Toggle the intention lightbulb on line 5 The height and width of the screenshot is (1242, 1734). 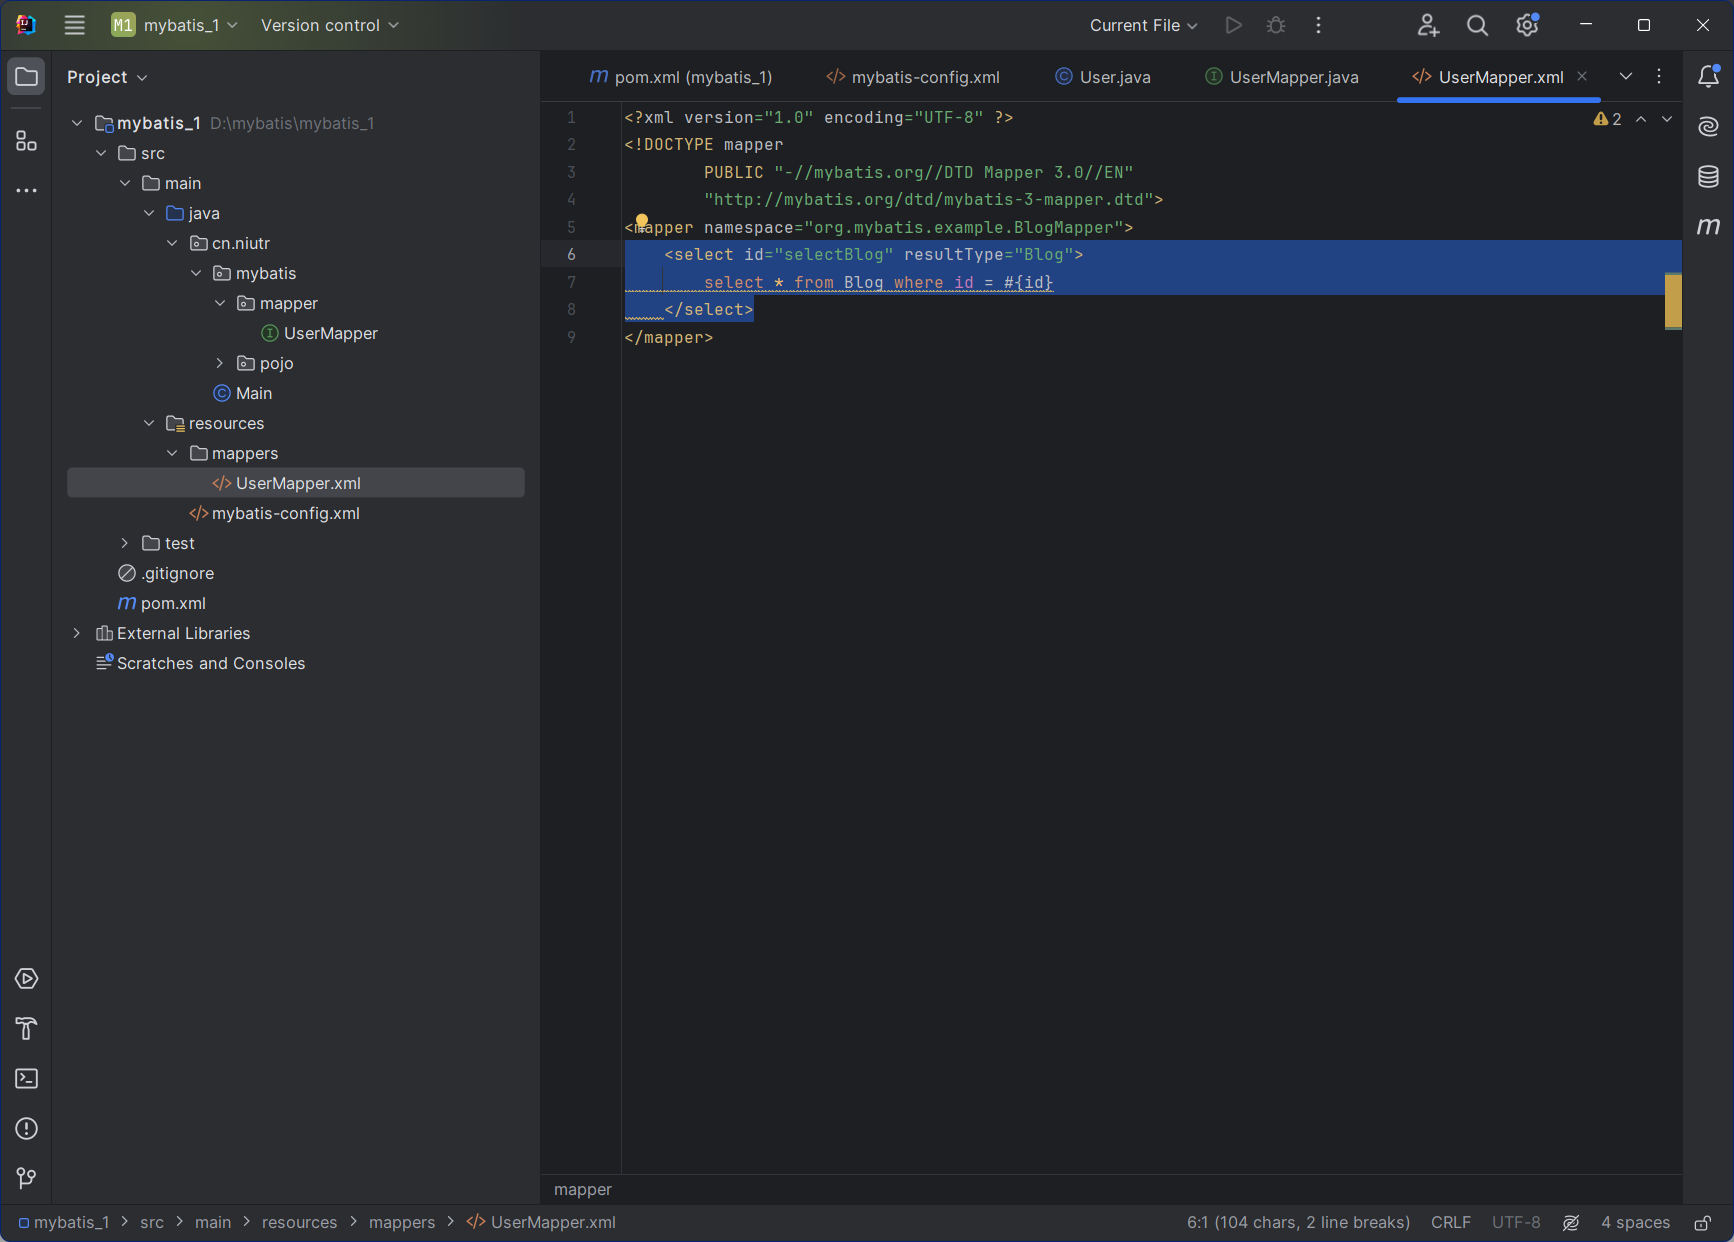[x=642, y=221]
